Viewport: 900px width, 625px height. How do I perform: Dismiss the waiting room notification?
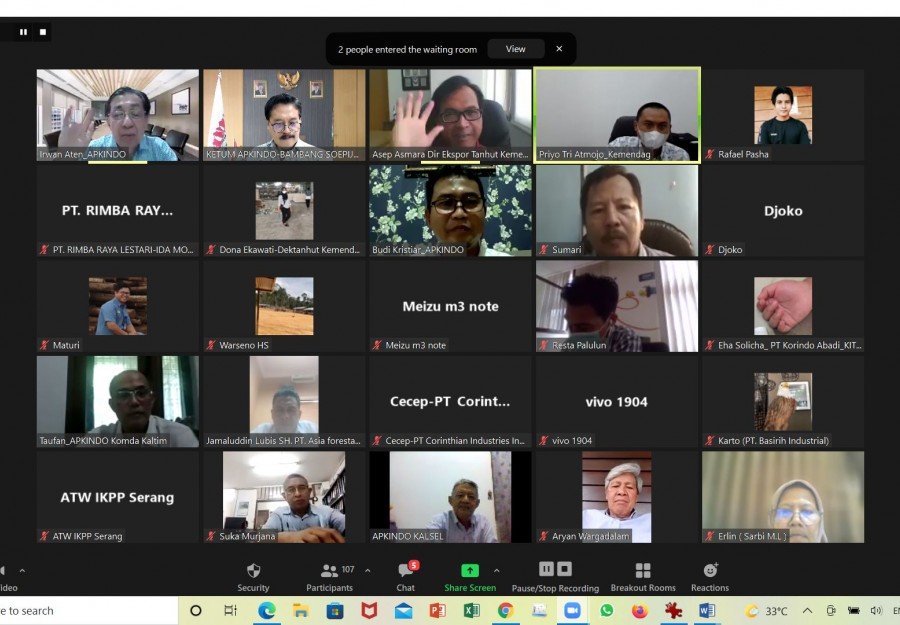click(x=559, y=49)
